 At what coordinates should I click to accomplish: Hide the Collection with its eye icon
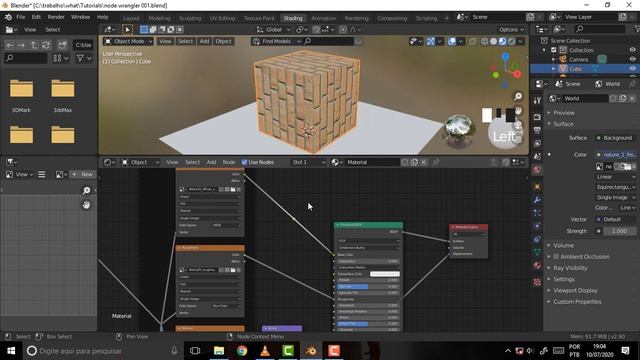(x=632, y=50)
